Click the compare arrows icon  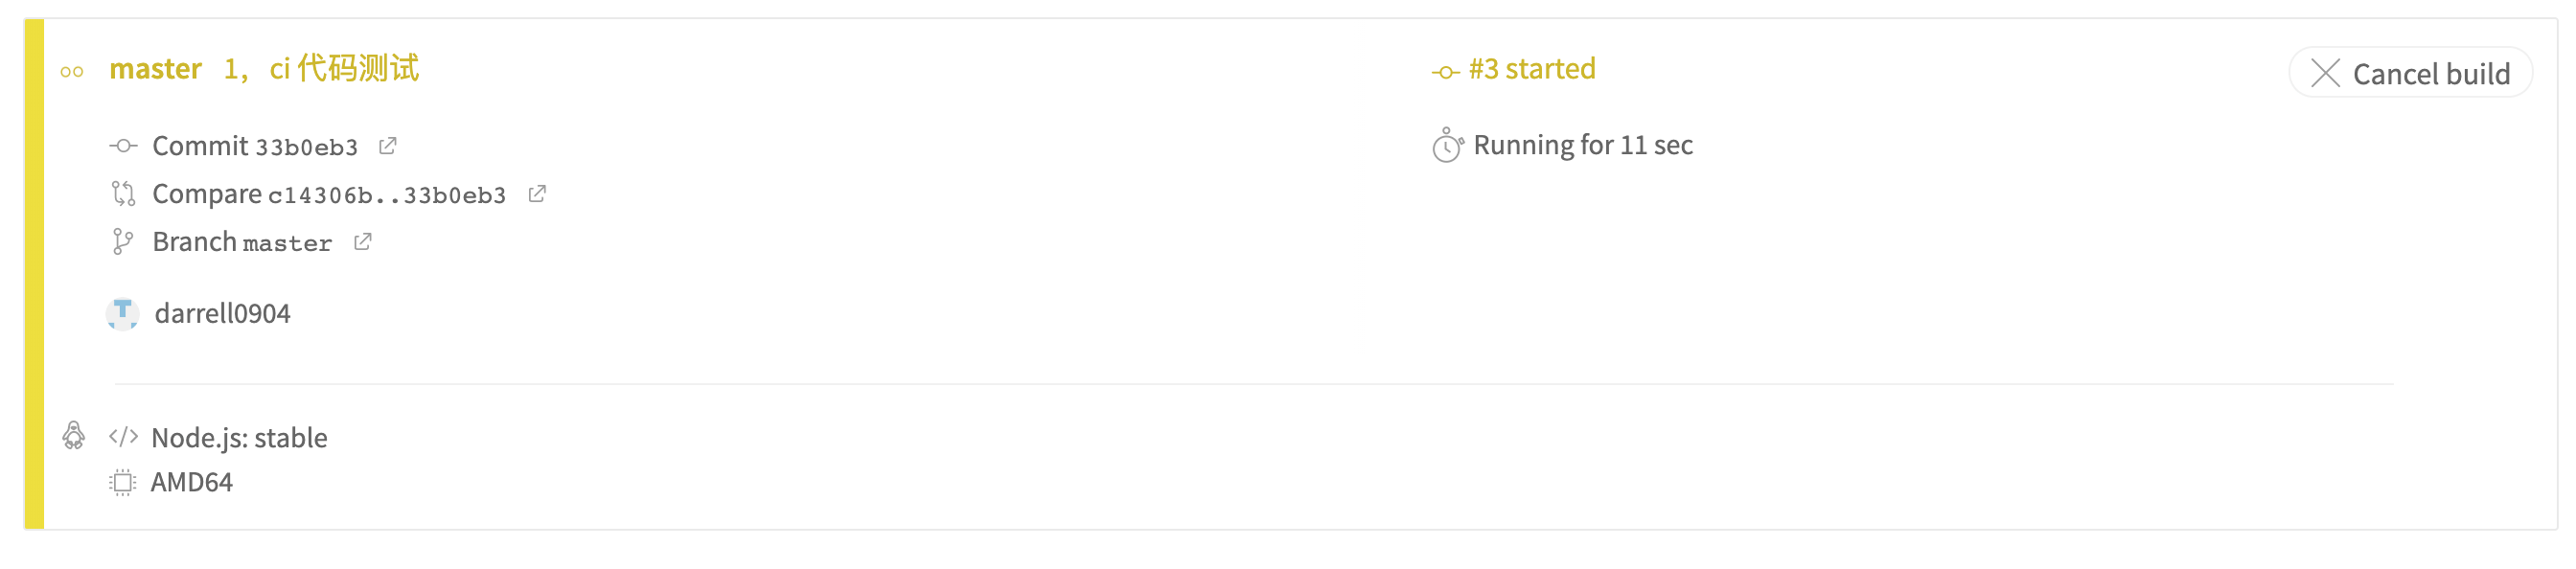point(123,193)
